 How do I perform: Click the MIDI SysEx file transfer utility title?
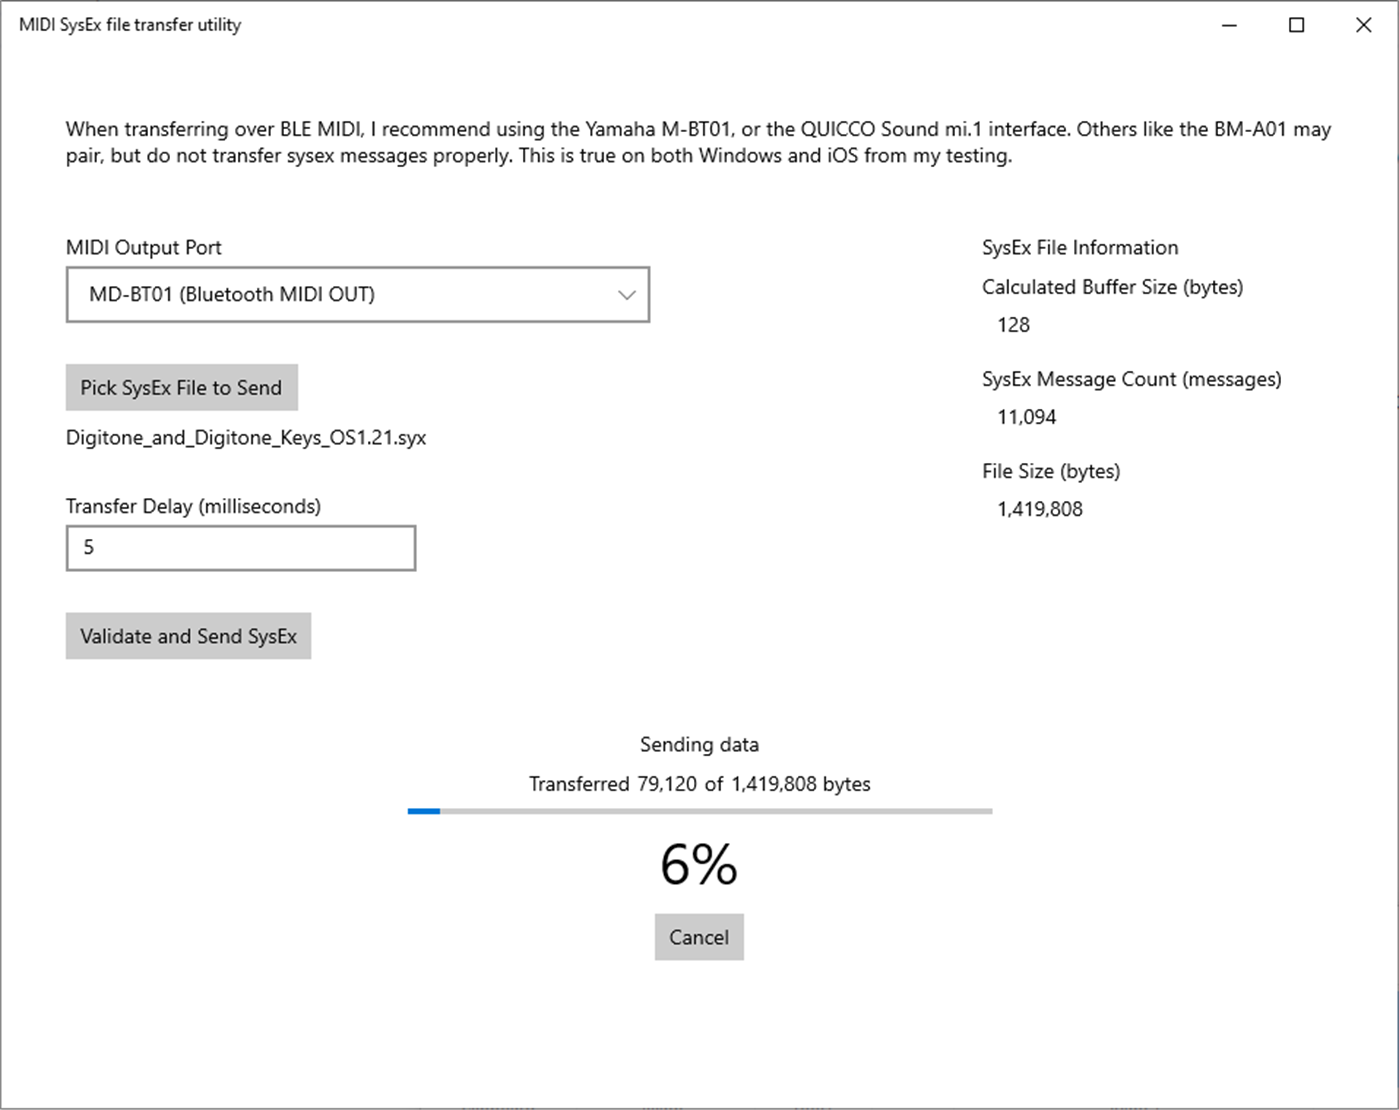click(128, 24)
